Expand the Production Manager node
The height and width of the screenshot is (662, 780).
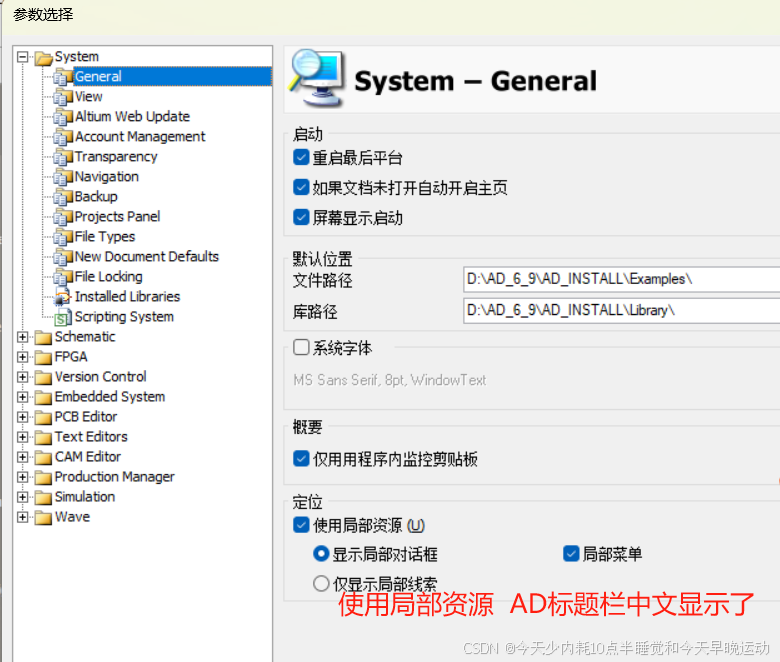click(22, 476)
